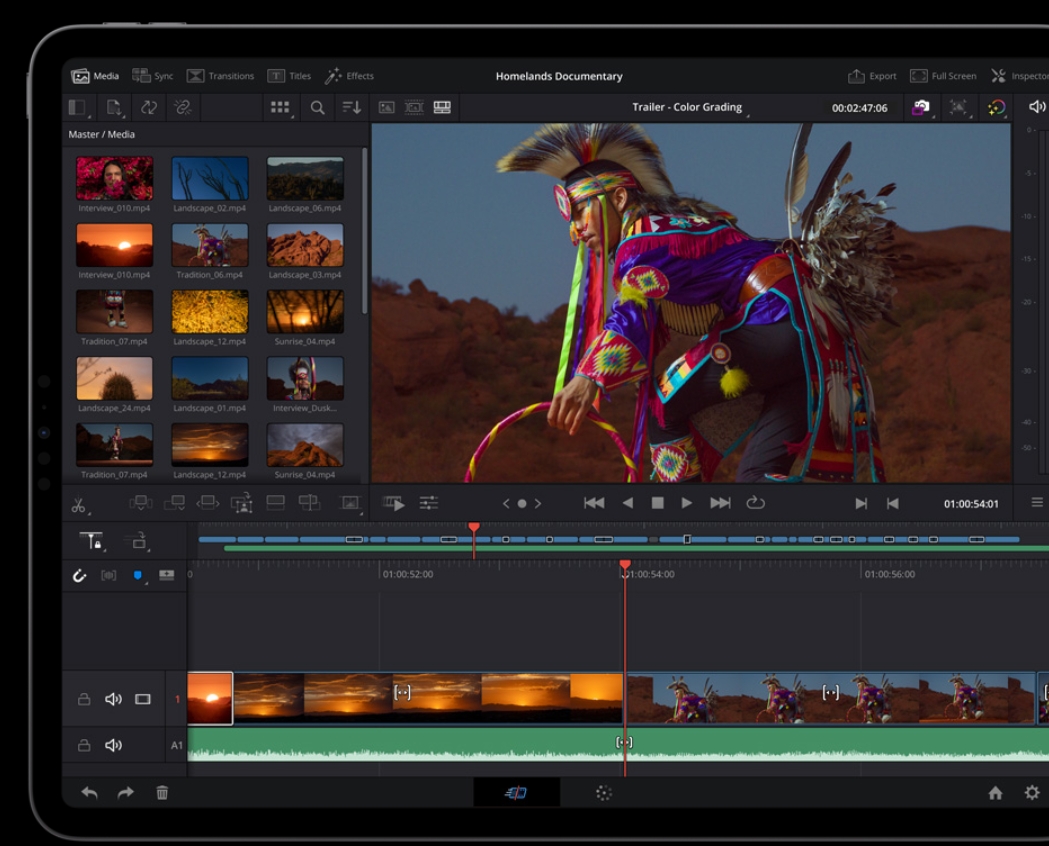Click the smart insert edit icon
The width and height of the screenshot is (1049, 846).
(140, 503)
